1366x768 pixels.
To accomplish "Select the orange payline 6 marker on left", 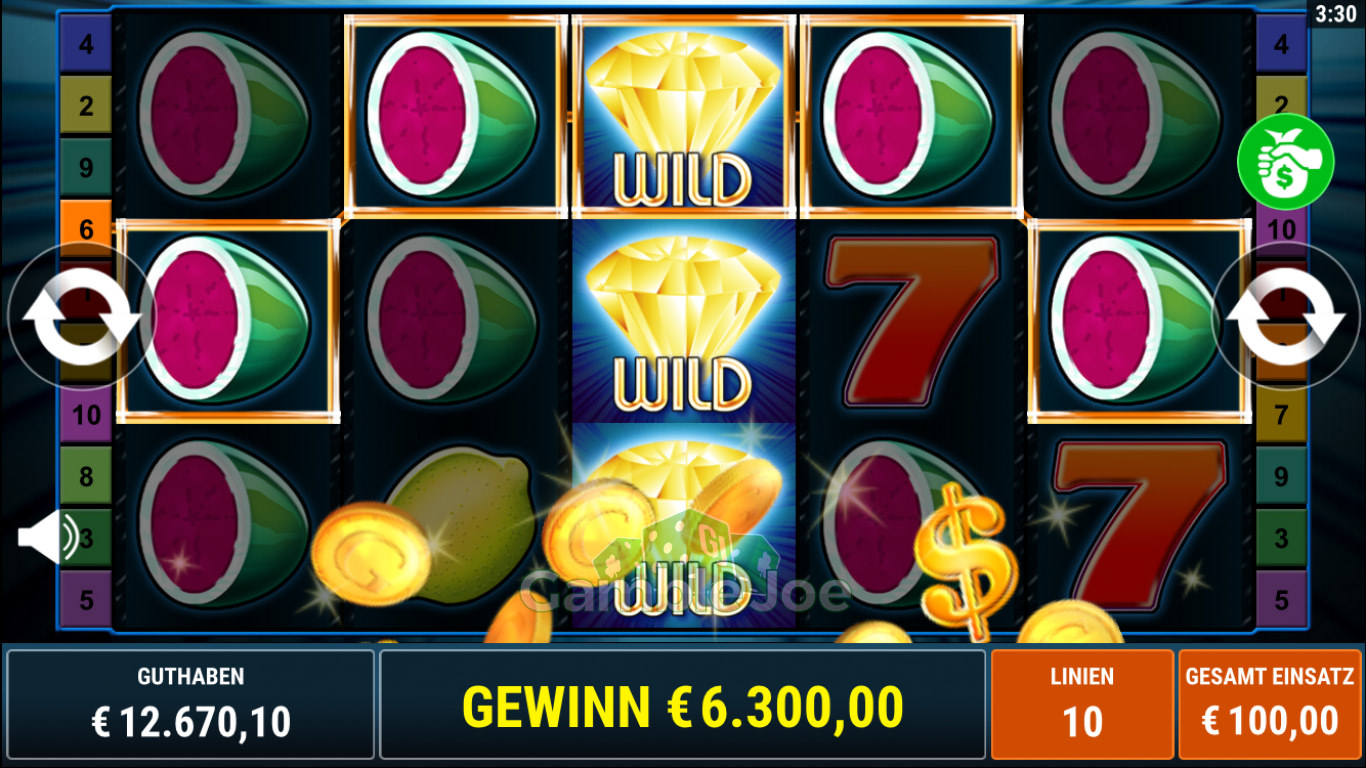I will pyautogui.click(x=86, y=228).
